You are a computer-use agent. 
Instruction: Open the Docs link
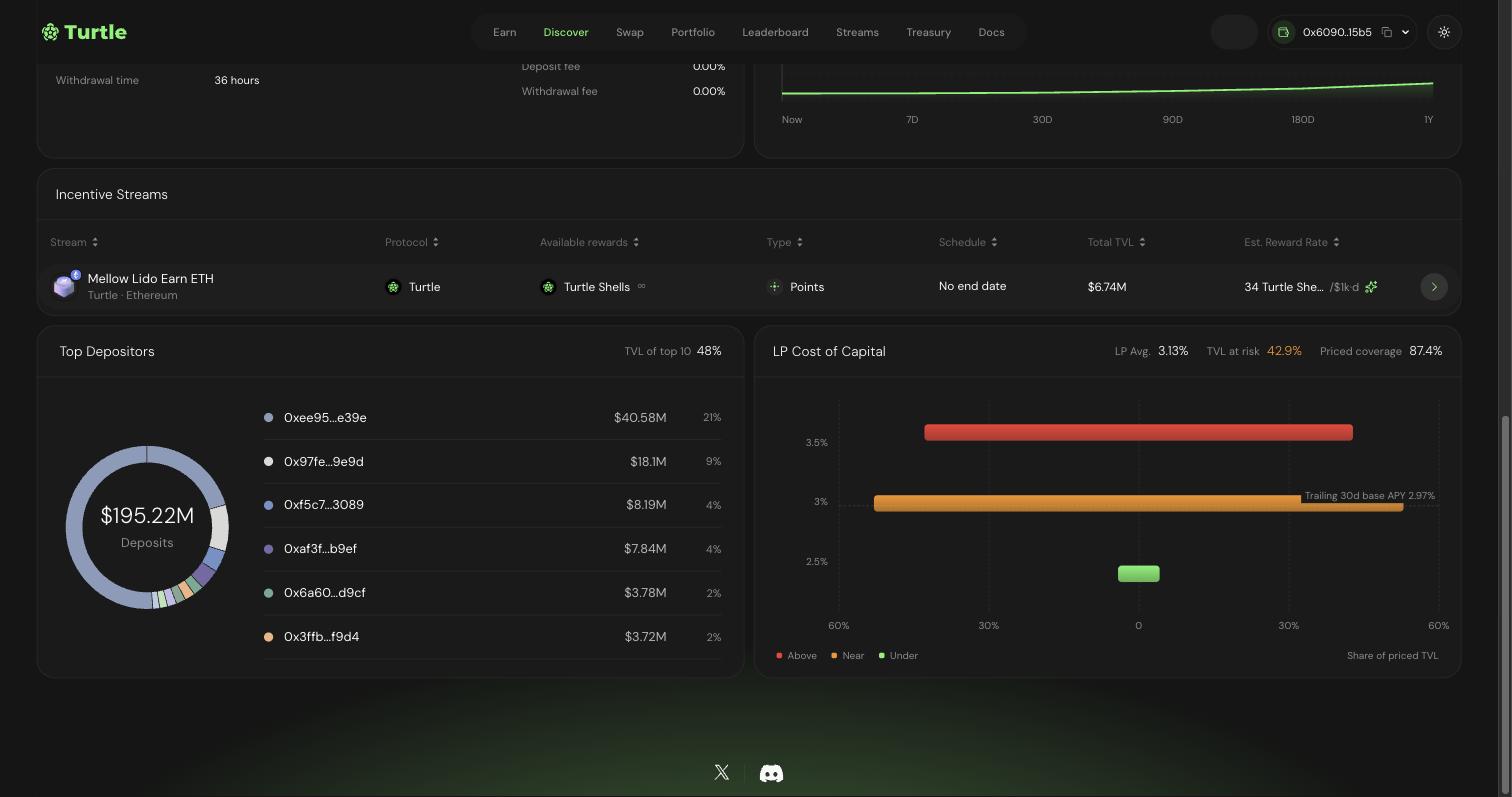991,32
